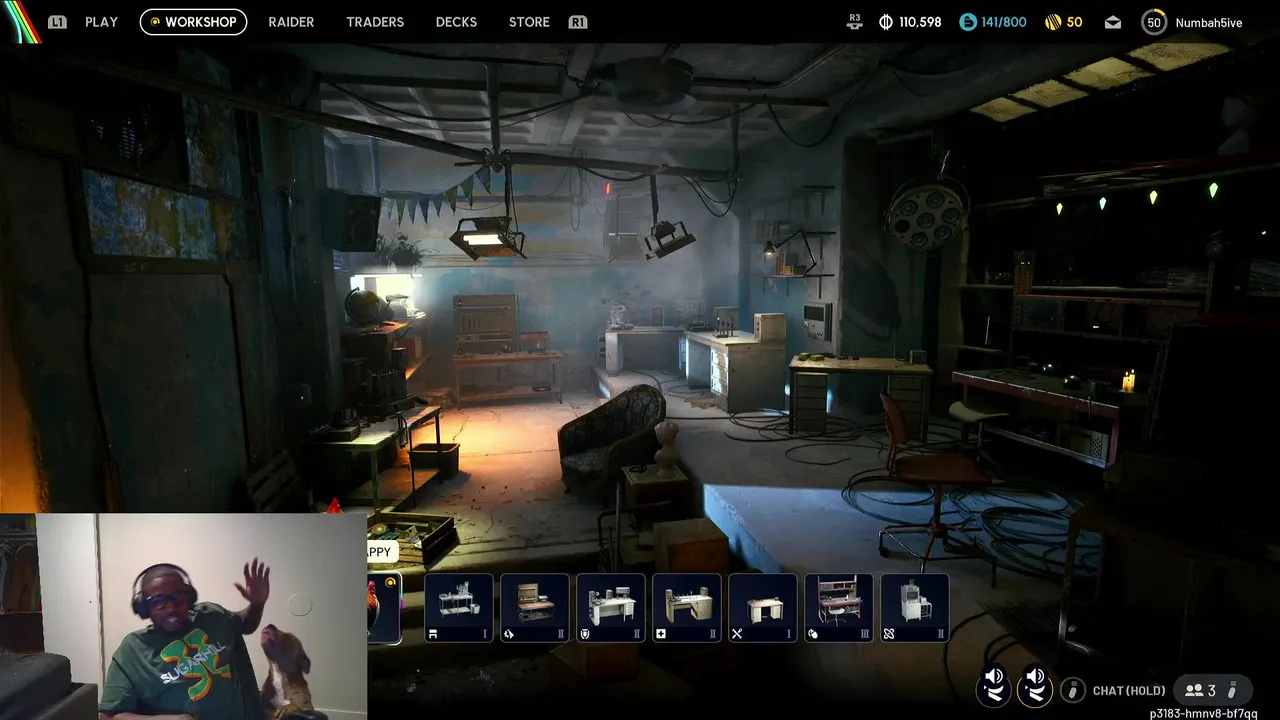Toggle the first party member voice icon
Screen dimensions: 1280x720
(994, 686)
